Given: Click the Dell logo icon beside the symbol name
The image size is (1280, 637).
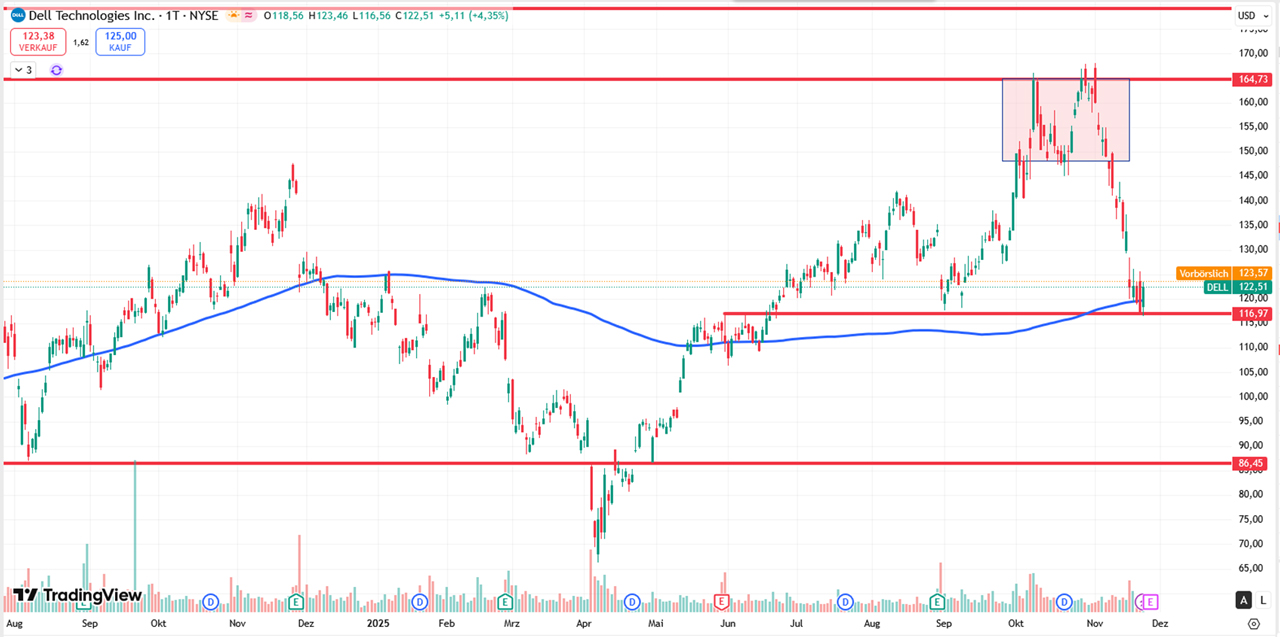Looking at the screenshot, I should [18, 15].
